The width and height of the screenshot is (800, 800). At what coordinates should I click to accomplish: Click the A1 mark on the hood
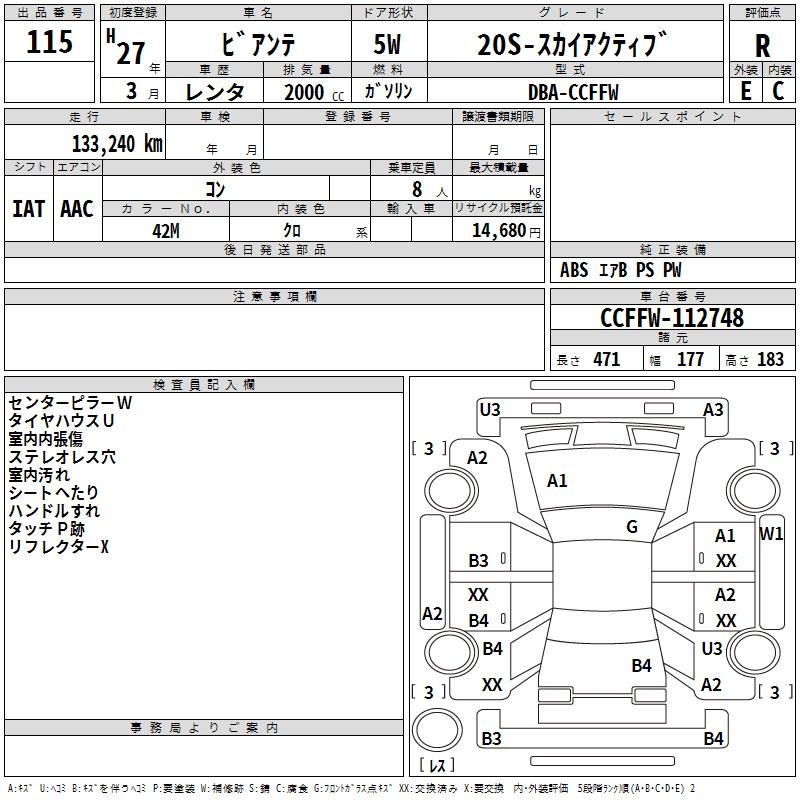[557, 481]
